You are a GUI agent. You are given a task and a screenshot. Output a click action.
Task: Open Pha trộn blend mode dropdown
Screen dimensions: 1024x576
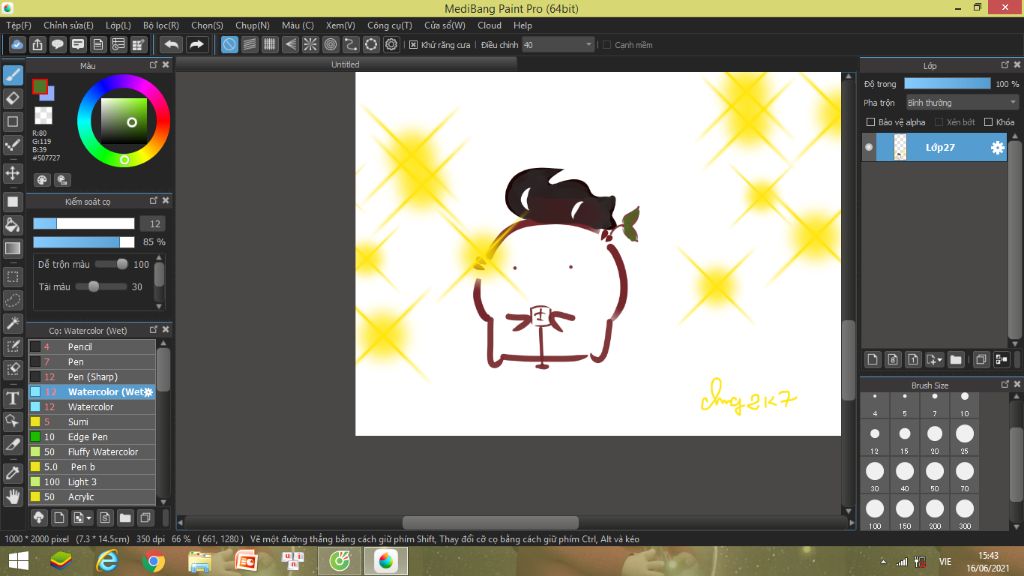961,103
